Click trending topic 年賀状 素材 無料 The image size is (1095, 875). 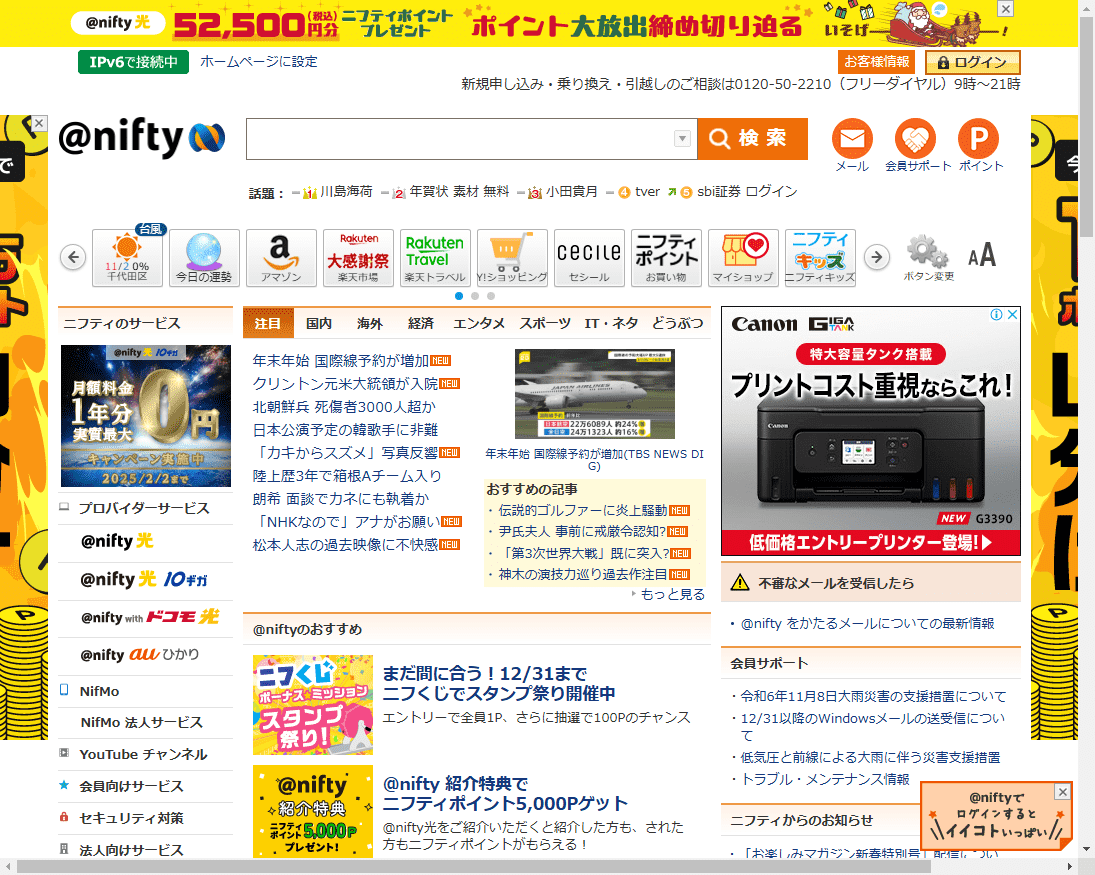pos(459,191)
